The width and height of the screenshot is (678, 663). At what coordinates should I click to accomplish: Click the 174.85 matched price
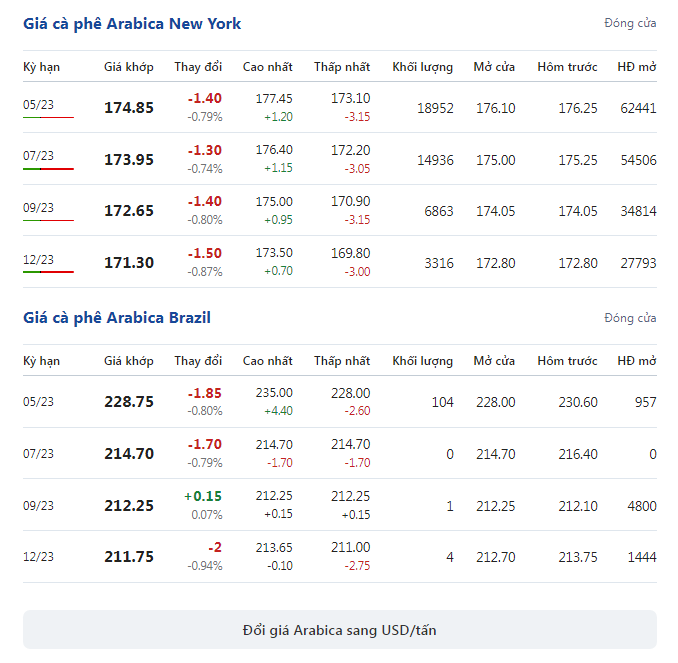click(129, 108)
